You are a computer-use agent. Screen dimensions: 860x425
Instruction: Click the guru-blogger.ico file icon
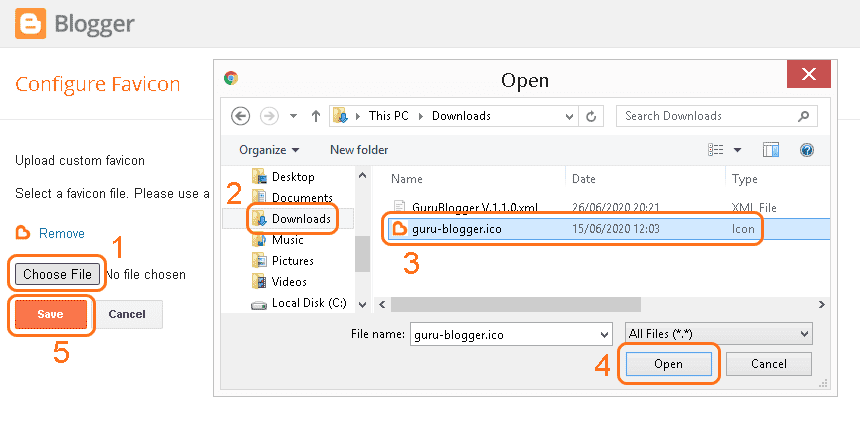tap(400, 229)
